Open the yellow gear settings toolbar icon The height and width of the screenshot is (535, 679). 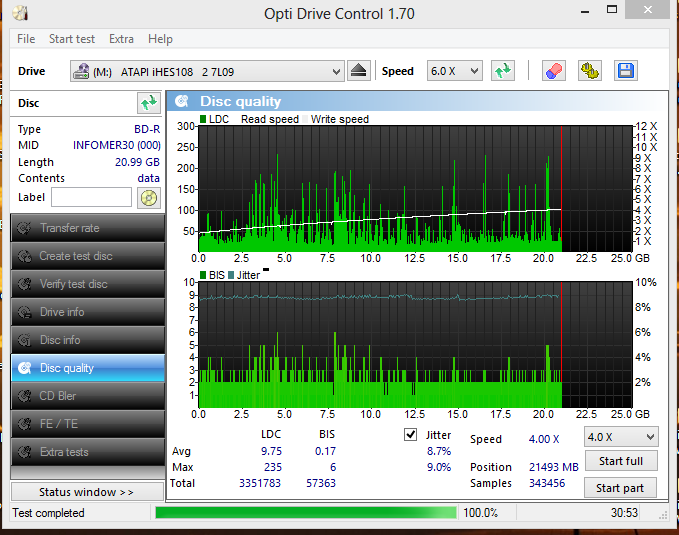(589, 71)
